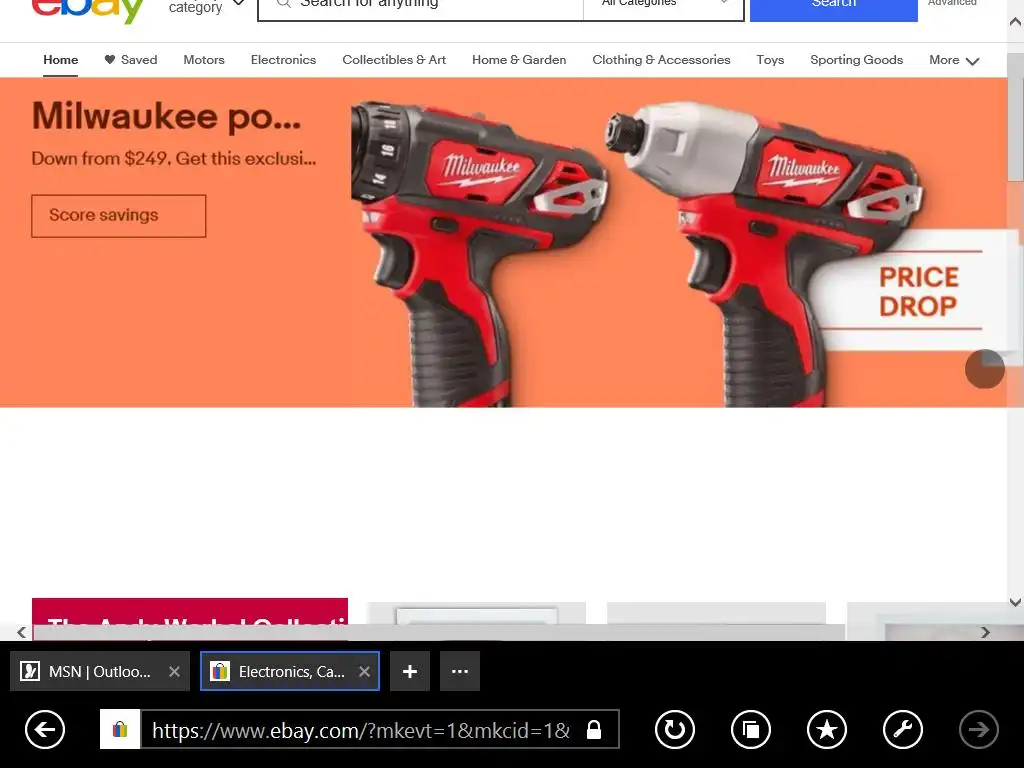Click the eBay site favicon beside the URL
The image size is (1024, 768).
(x=120, y=729)
